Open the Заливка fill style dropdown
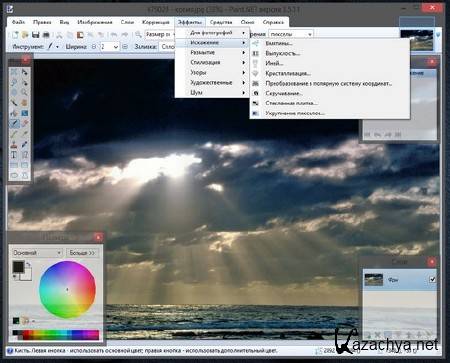The width and height of the screenshot is (450, 363). click(x=167, y=47)
